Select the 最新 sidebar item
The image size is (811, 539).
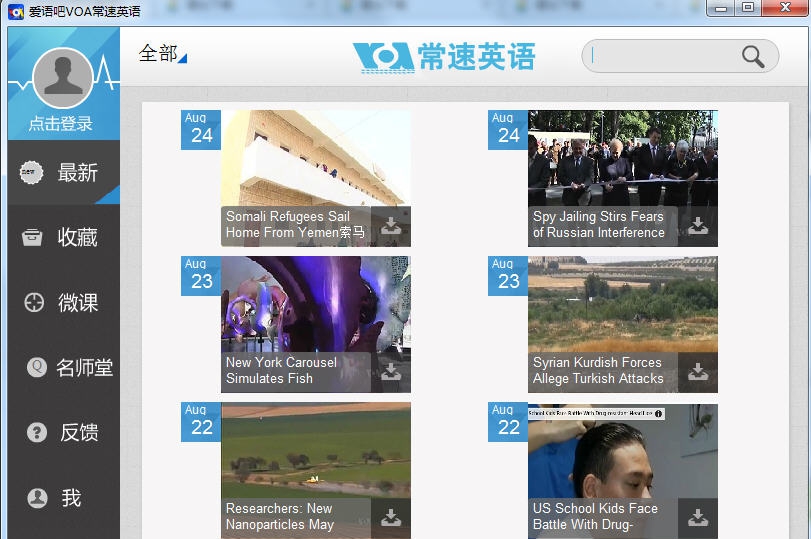[64, 172]
